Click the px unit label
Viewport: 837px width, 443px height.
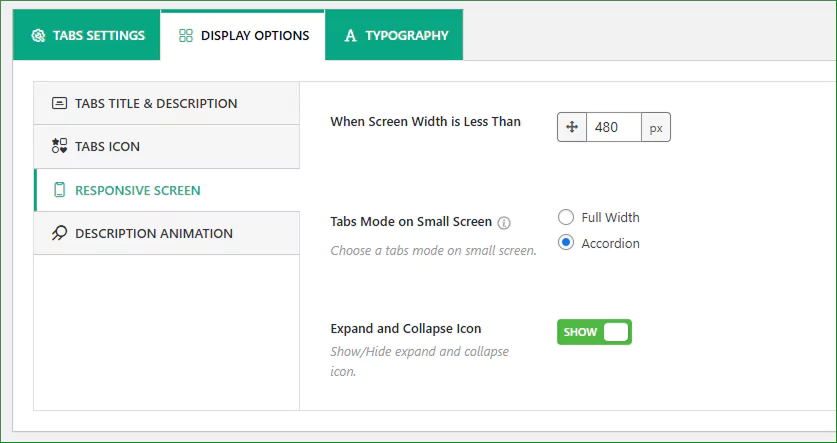pyautogui.click(x=656, y=128)
